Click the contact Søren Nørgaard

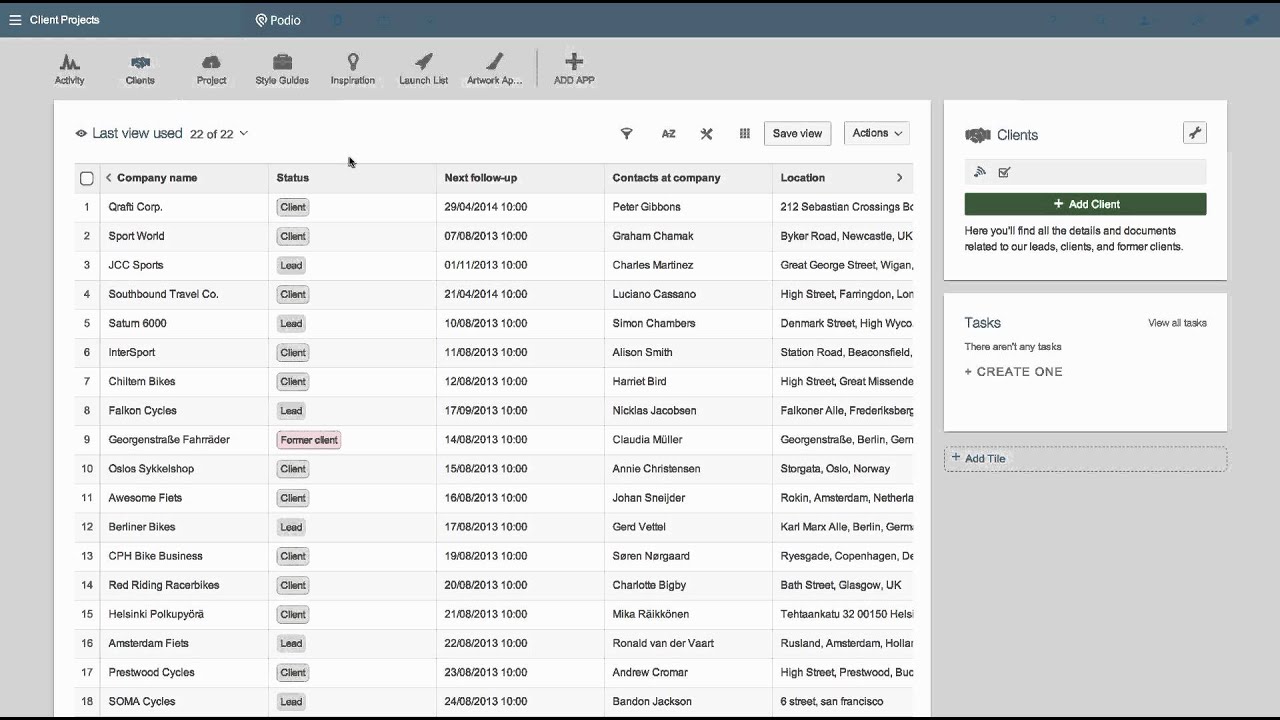[651, 556]
